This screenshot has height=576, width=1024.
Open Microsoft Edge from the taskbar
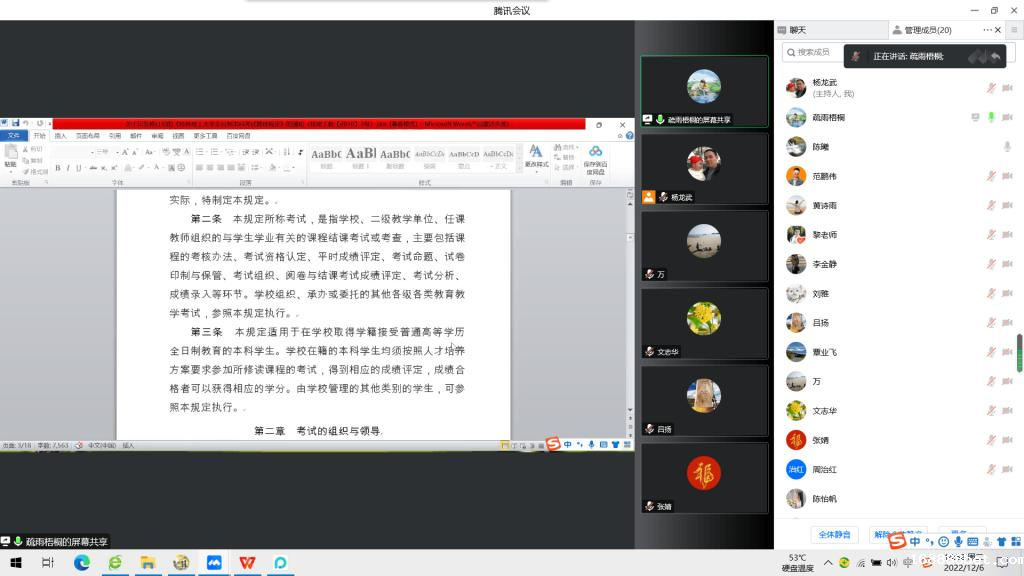pos(82,563)
